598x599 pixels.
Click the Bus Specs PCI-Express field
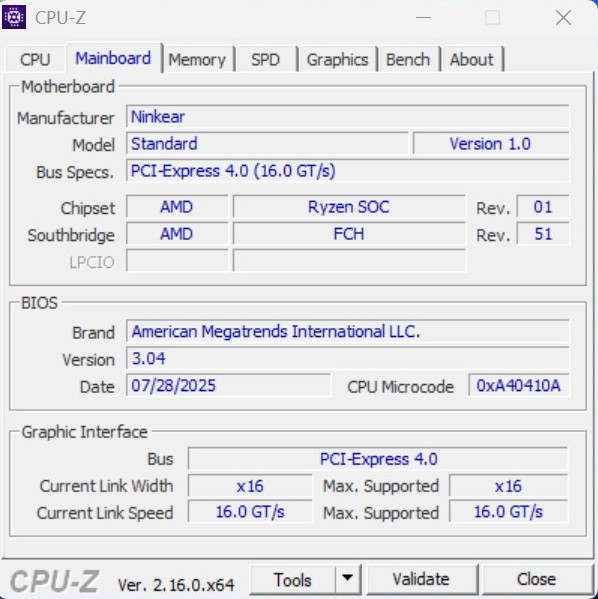coord(348,171)
